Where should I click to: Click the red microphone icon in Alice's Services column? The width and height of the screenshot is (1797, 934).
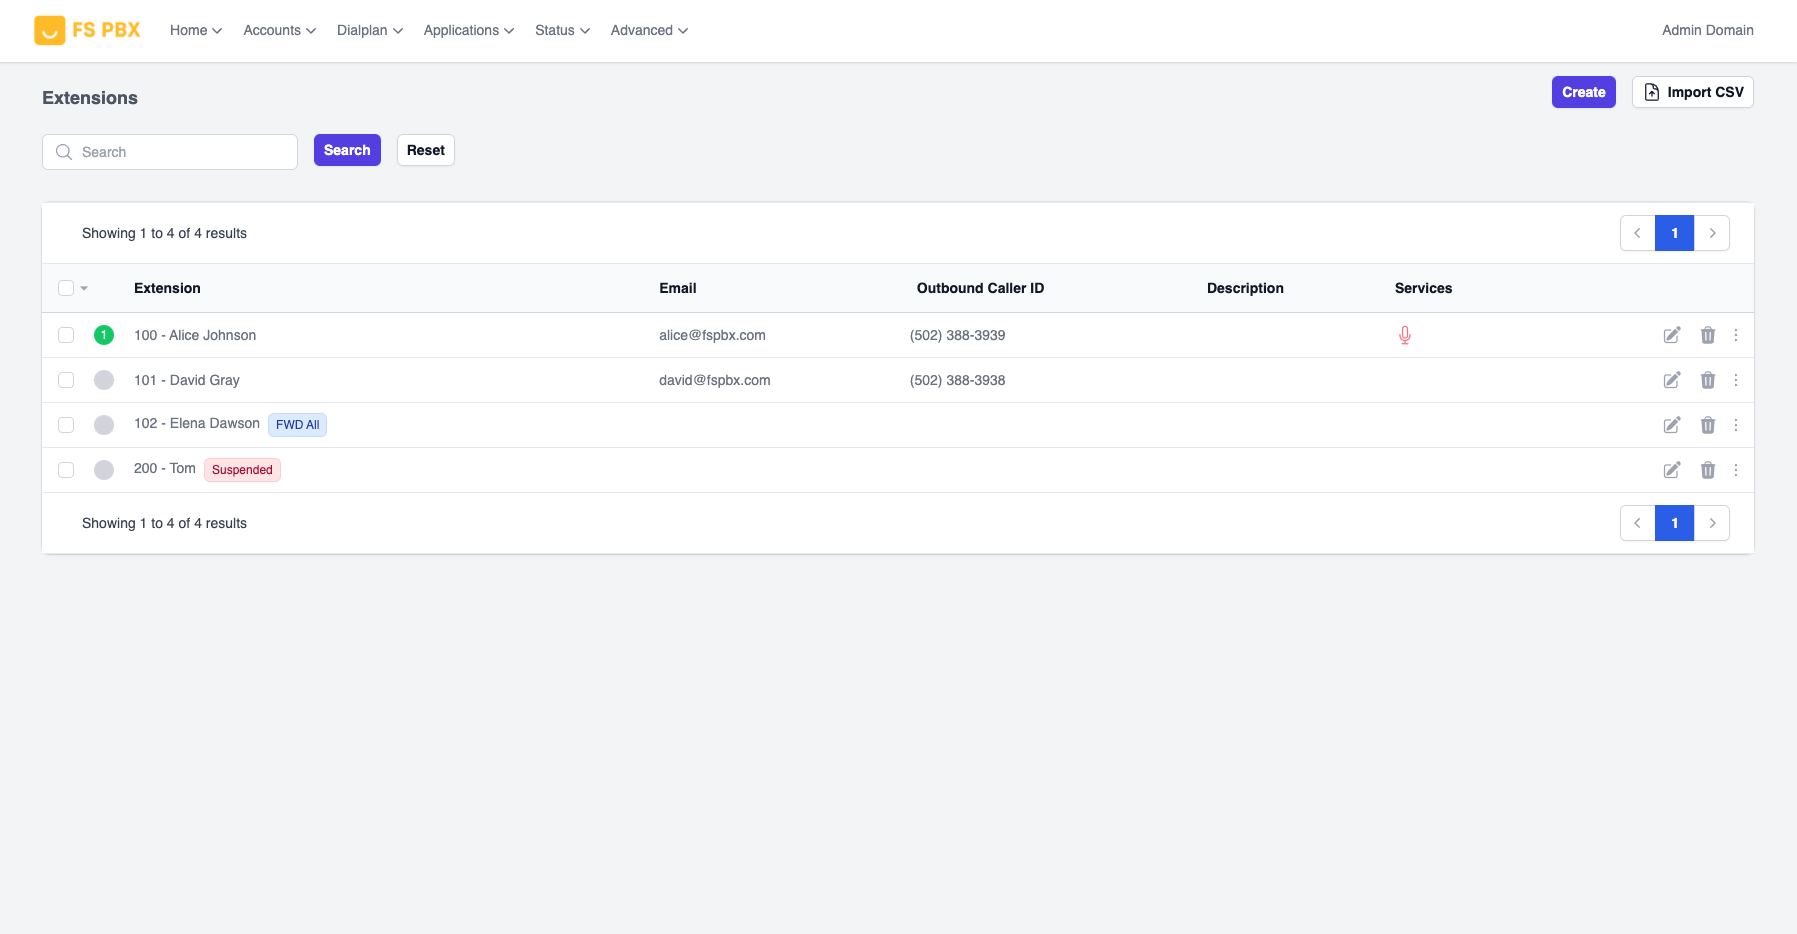coord(1404,335)
